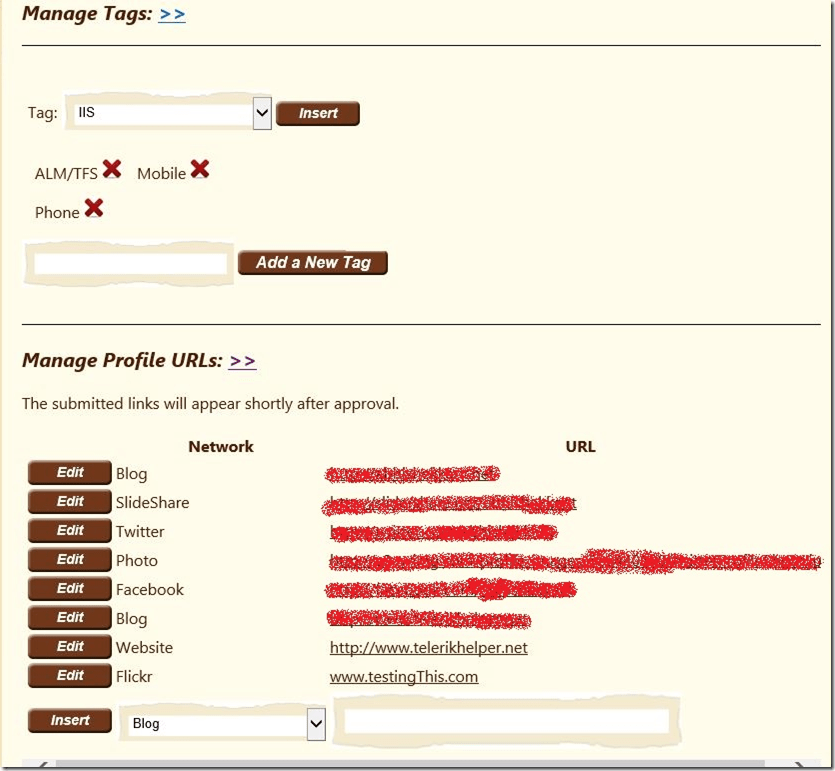Screen dimensions: 835x771
Task: Edit the Facebook row entry
Action: 69,589
